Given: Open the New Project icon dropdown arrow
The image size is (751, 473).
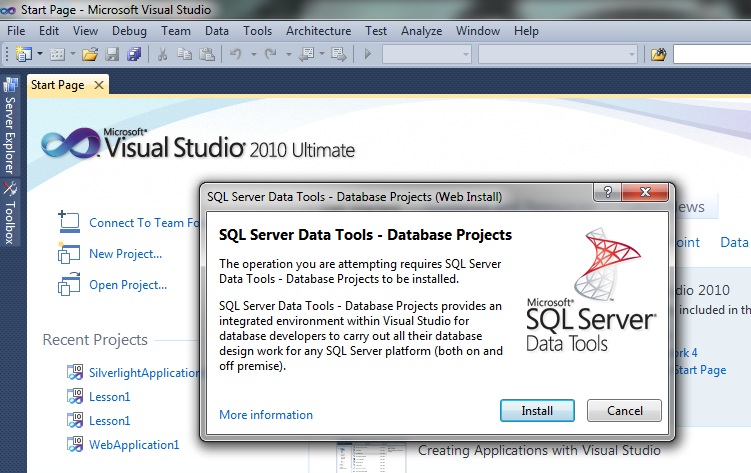Looking at the screenshot, I should click(x=40, y=54).
